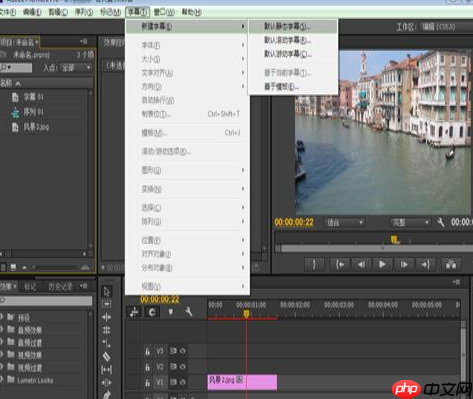The image size is (473, 399).
Task: Click the timeline playhead marker
Action: [x=246, y=314]
